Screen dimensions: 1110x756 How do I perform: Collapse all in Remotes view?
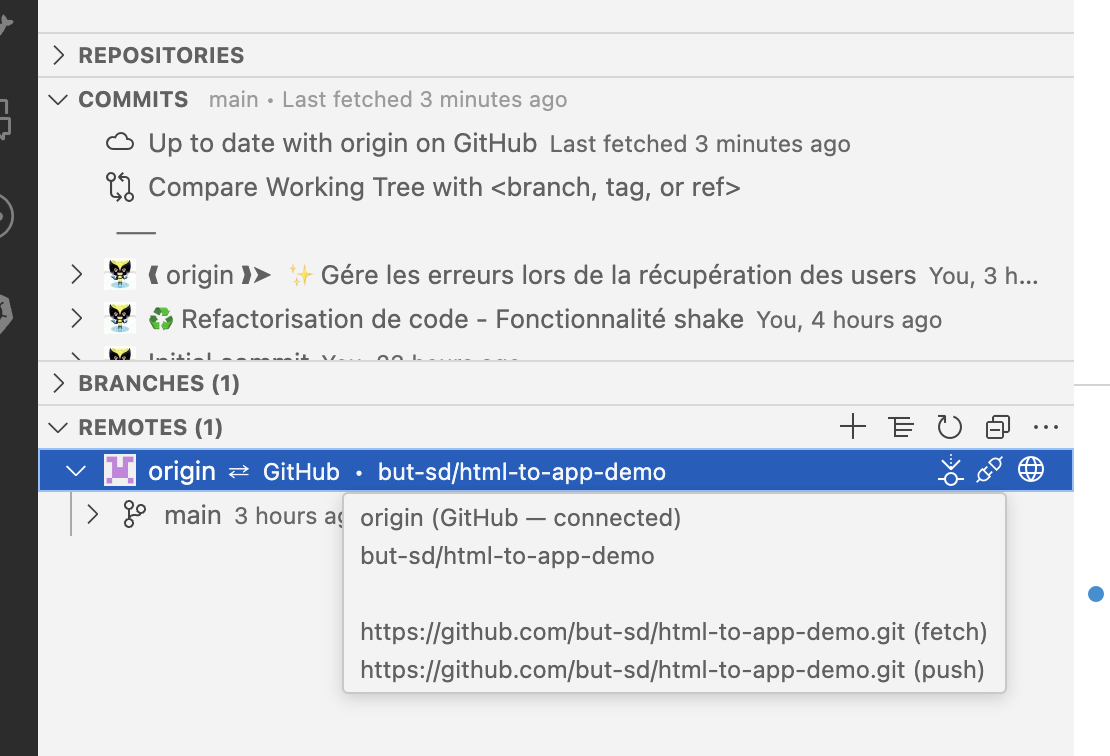997,427
